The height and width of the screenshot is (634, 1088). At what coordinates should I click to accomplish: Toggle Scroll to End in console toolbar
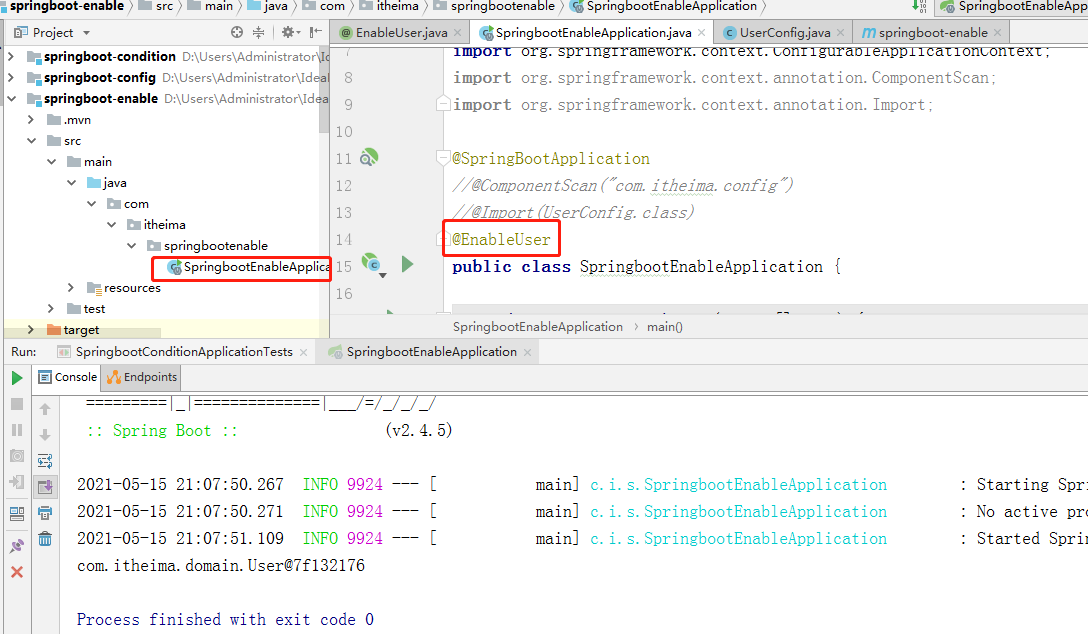(x=45, y=487)
